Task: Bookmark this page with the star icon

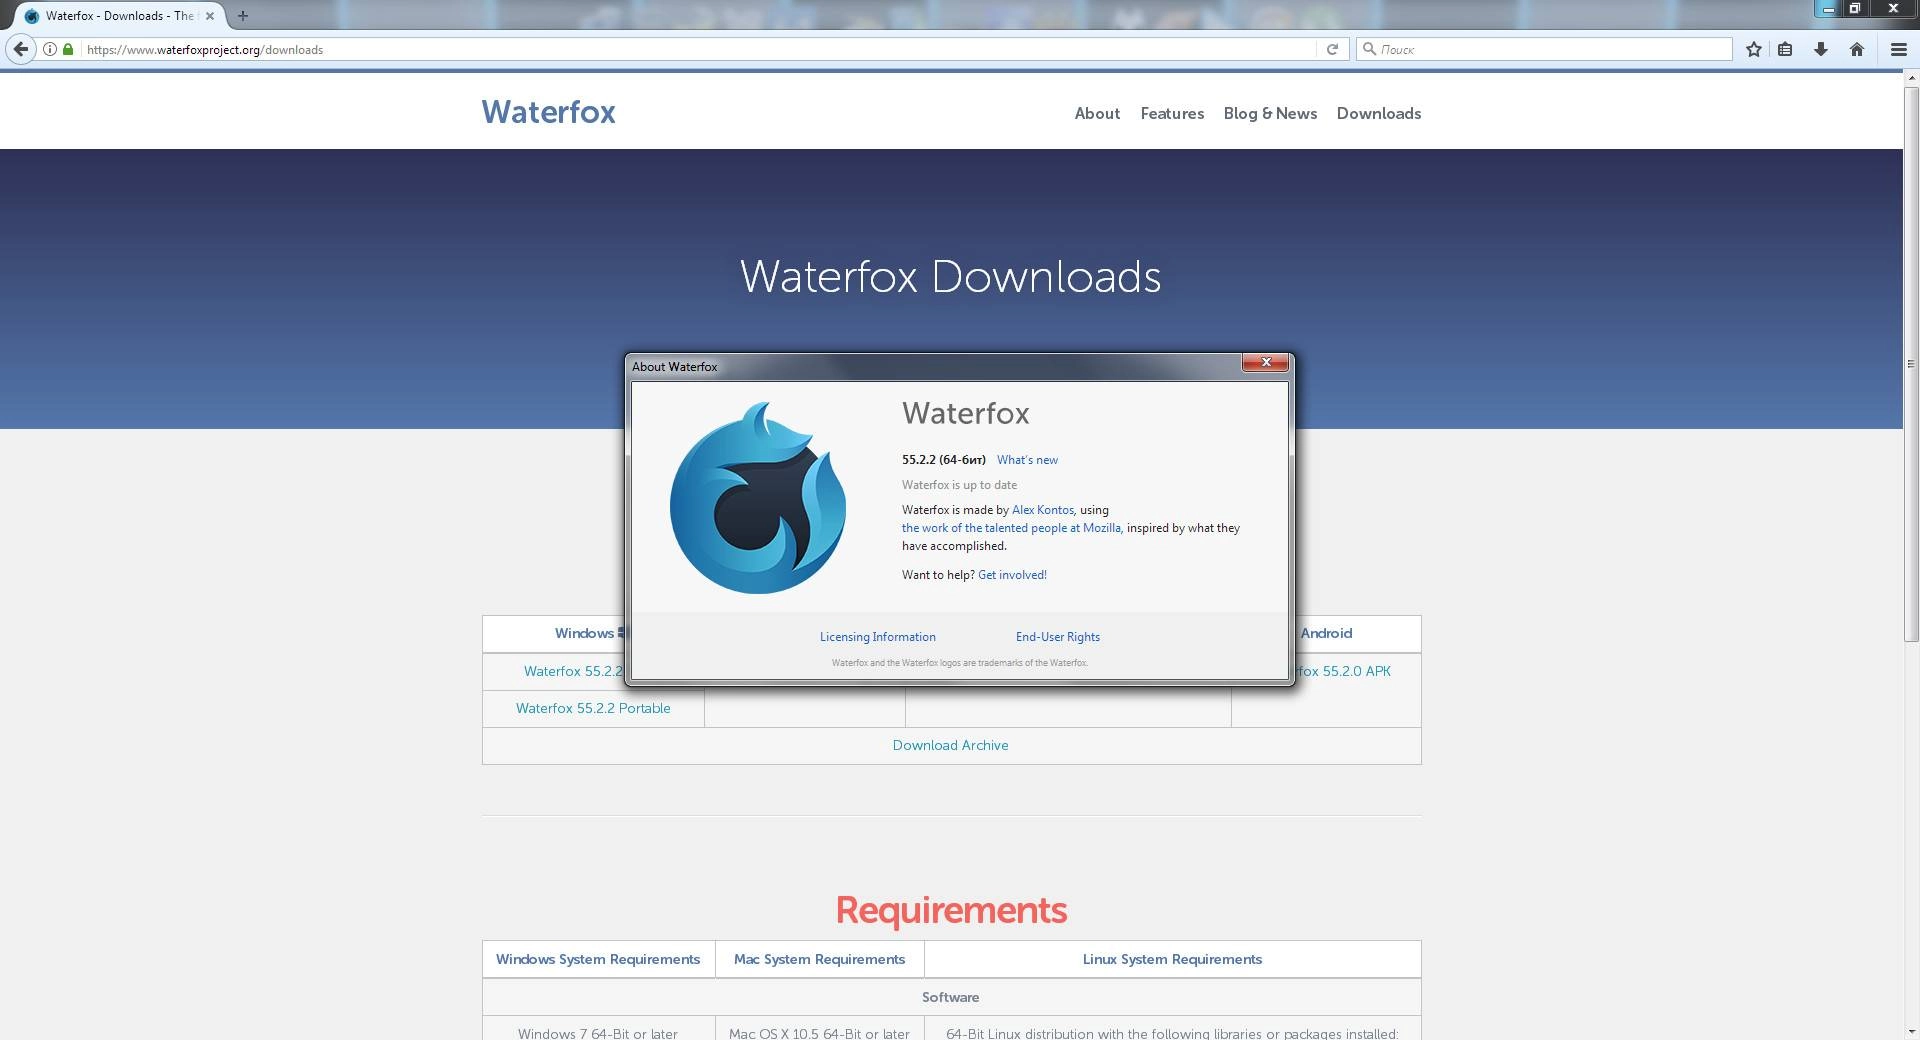Action: point(1753,49)
